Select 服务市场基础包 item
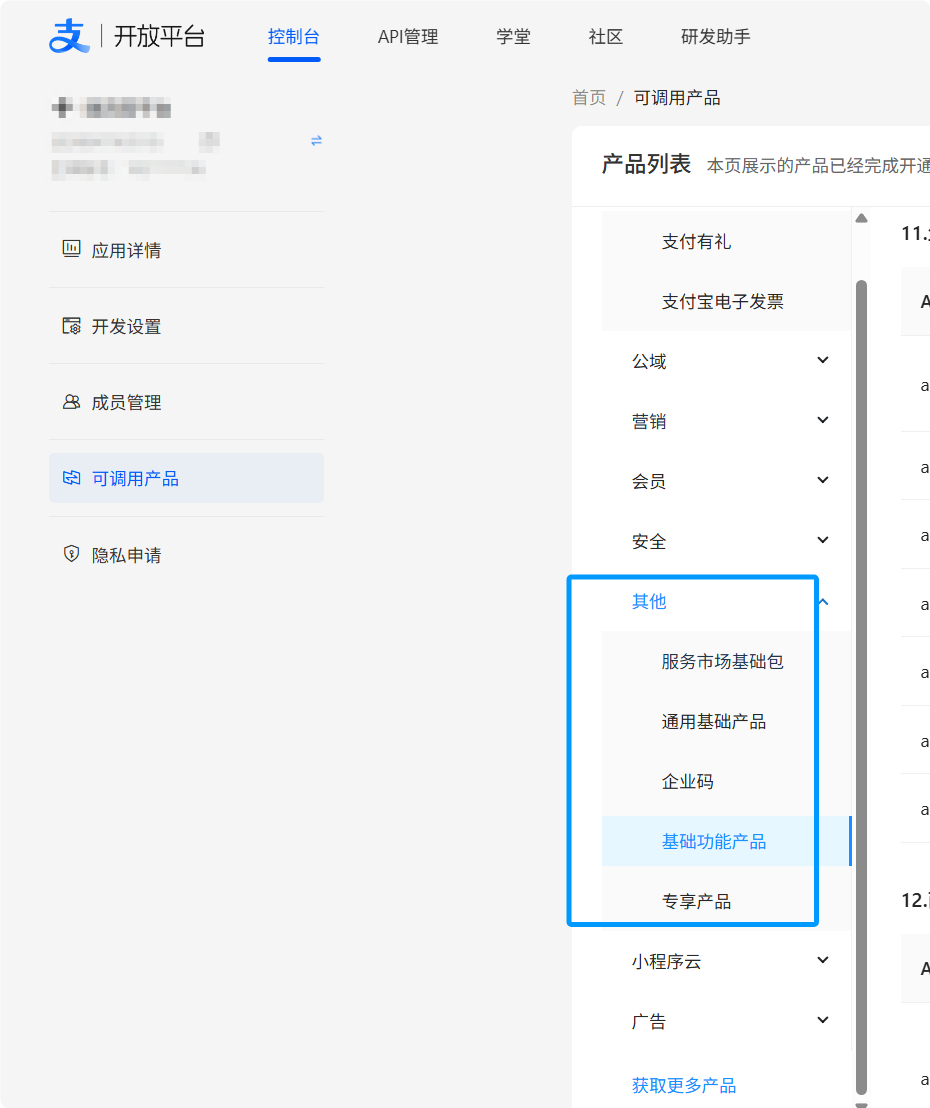 point(726,661)
